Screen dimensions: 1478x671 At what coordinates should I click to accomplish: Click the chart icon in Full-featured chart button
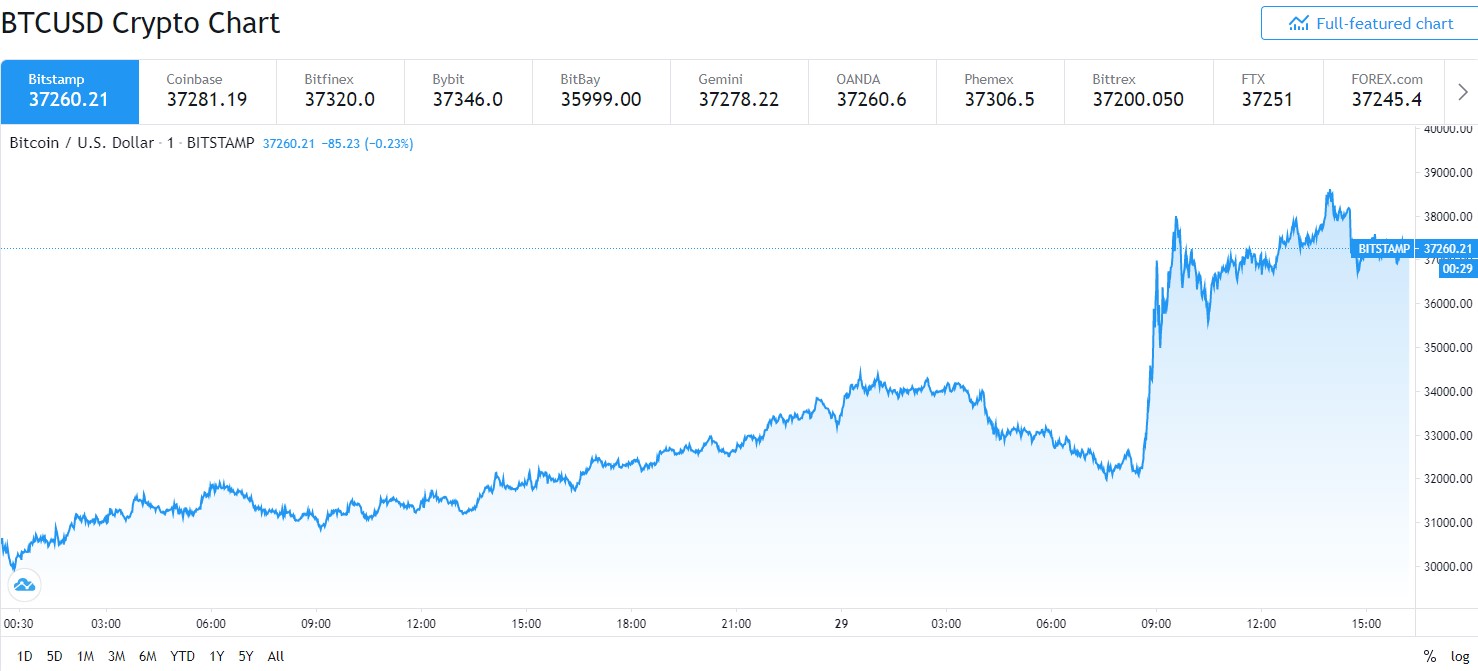pos(1299,23)
